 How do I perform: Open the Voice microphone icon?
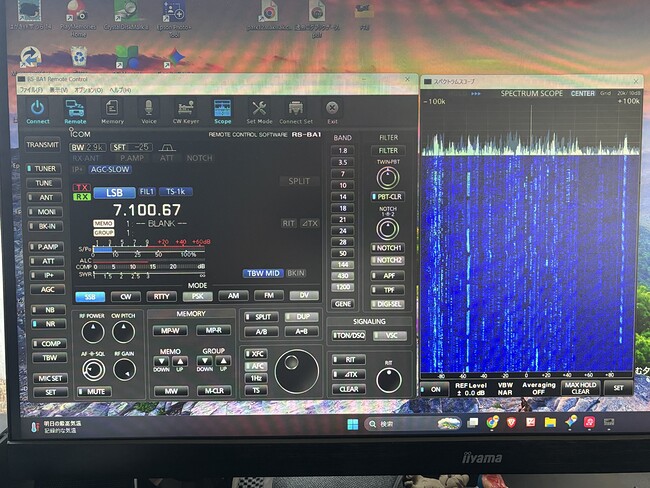(149, 111)
